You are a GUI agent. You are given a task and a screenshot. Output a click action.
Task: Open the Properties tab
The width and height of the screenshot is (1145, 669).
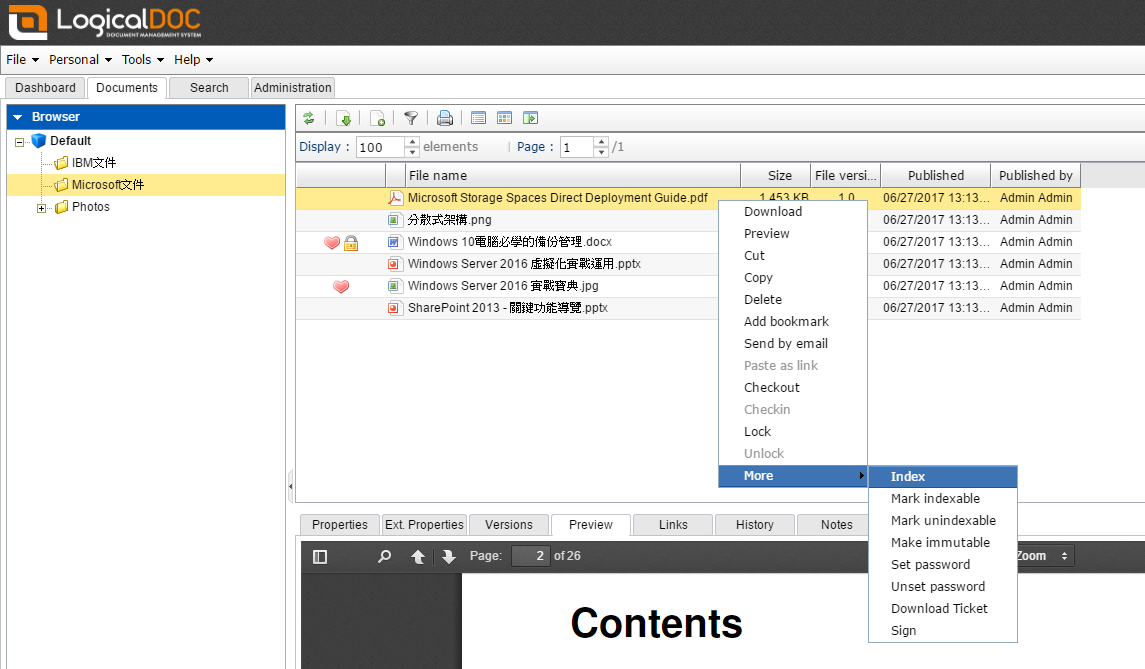pyautogui.click(x=340, y=525)
